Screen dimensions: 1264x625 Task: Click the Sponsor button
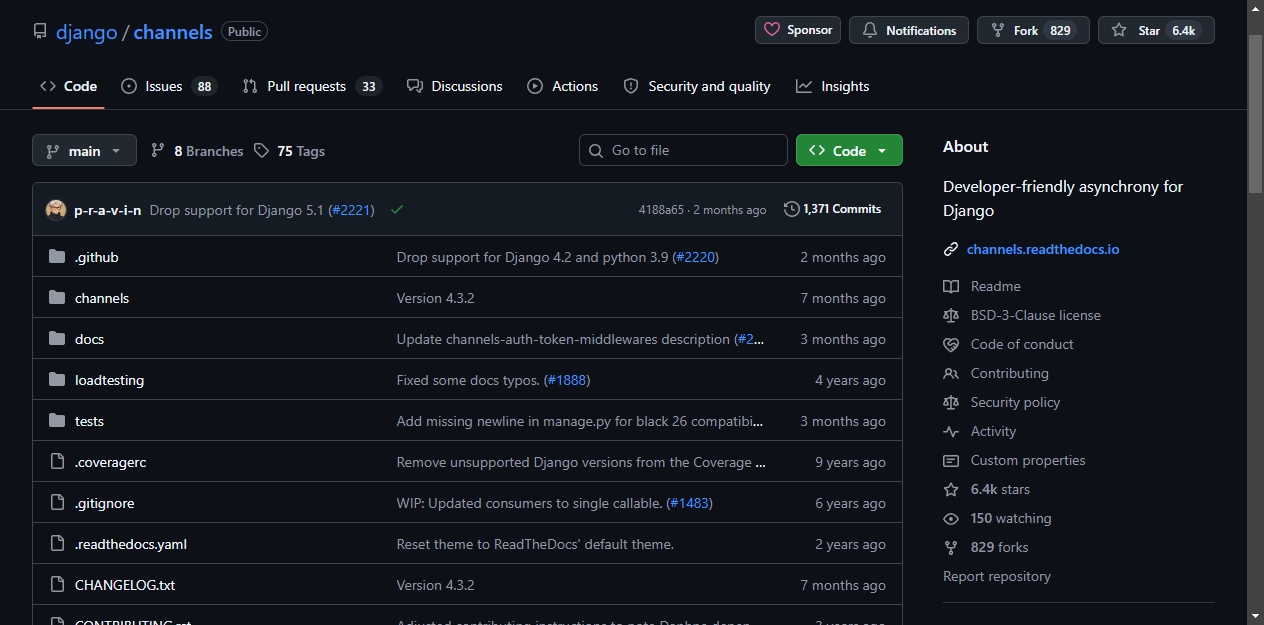pyautogui.click(x=798, y=30)
